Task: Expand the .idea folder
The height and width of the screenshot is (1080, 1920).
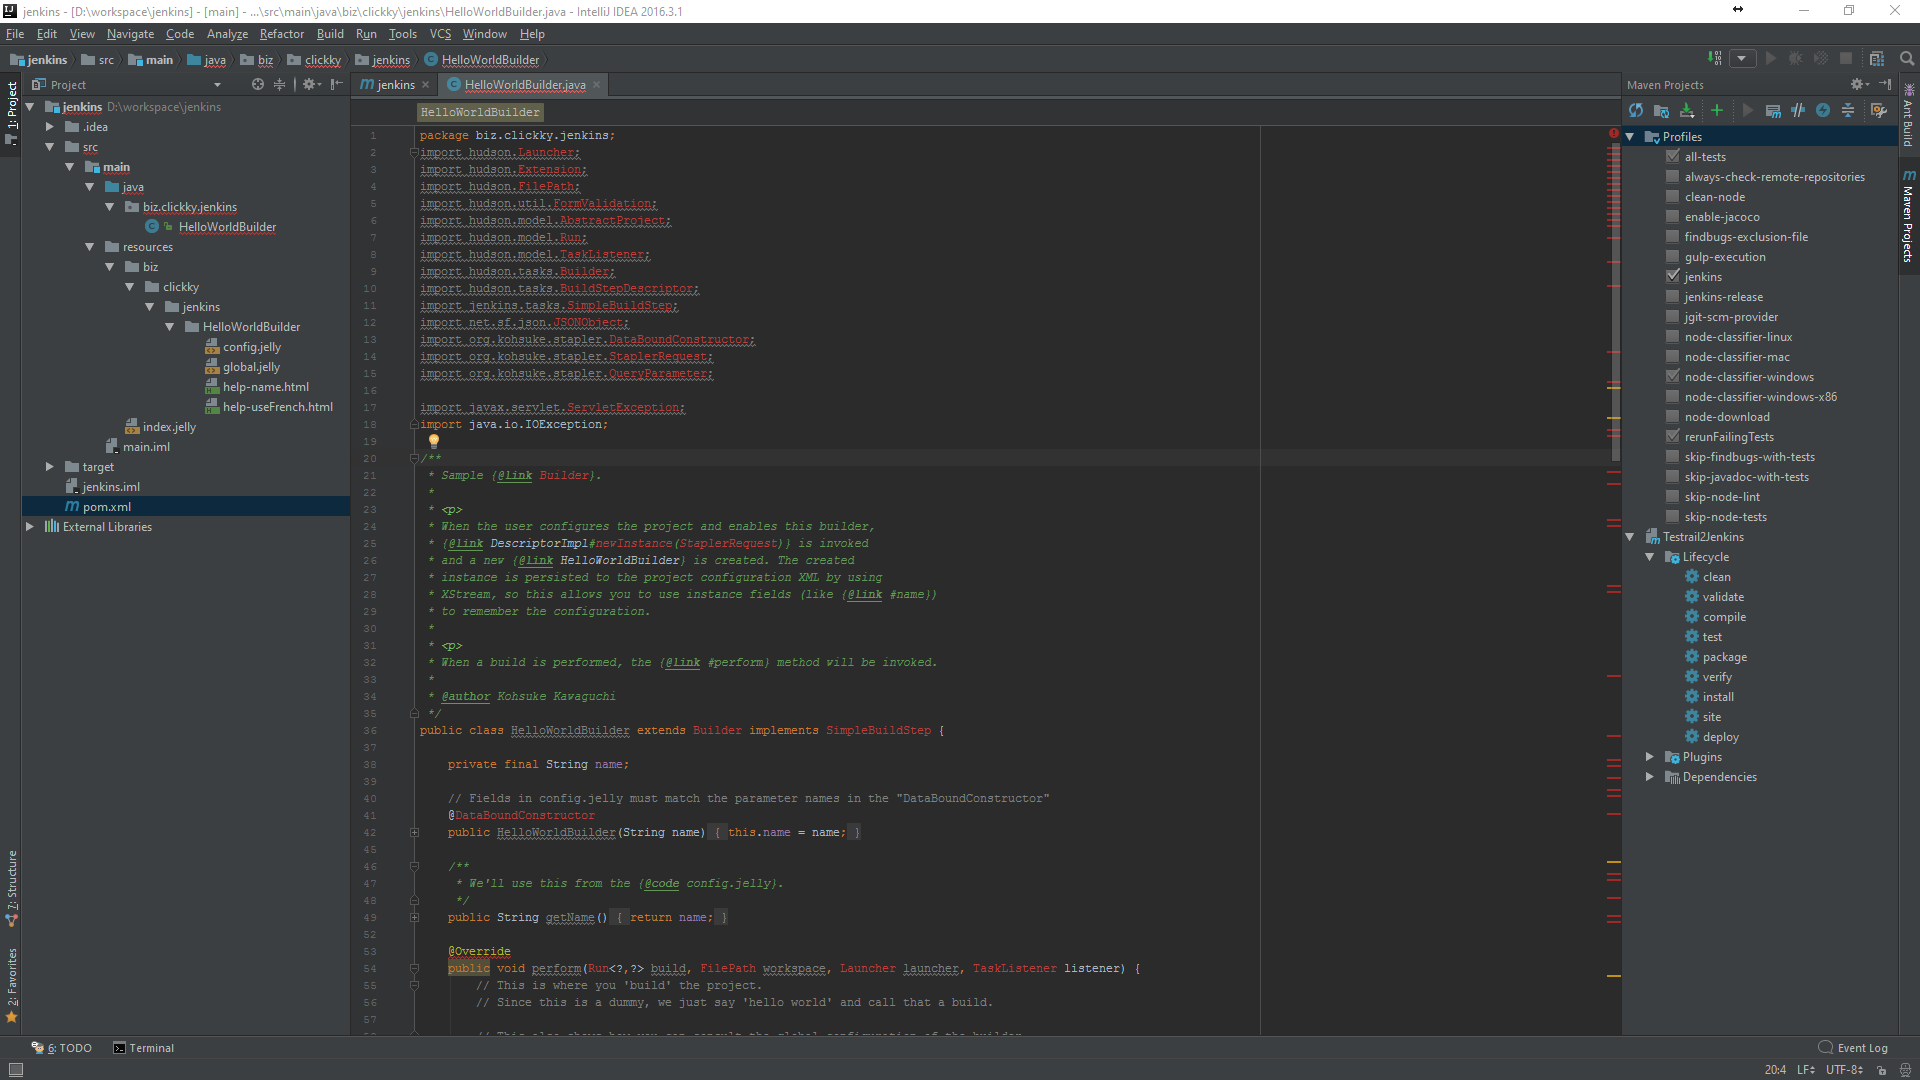Action: (x=50, y=127)
